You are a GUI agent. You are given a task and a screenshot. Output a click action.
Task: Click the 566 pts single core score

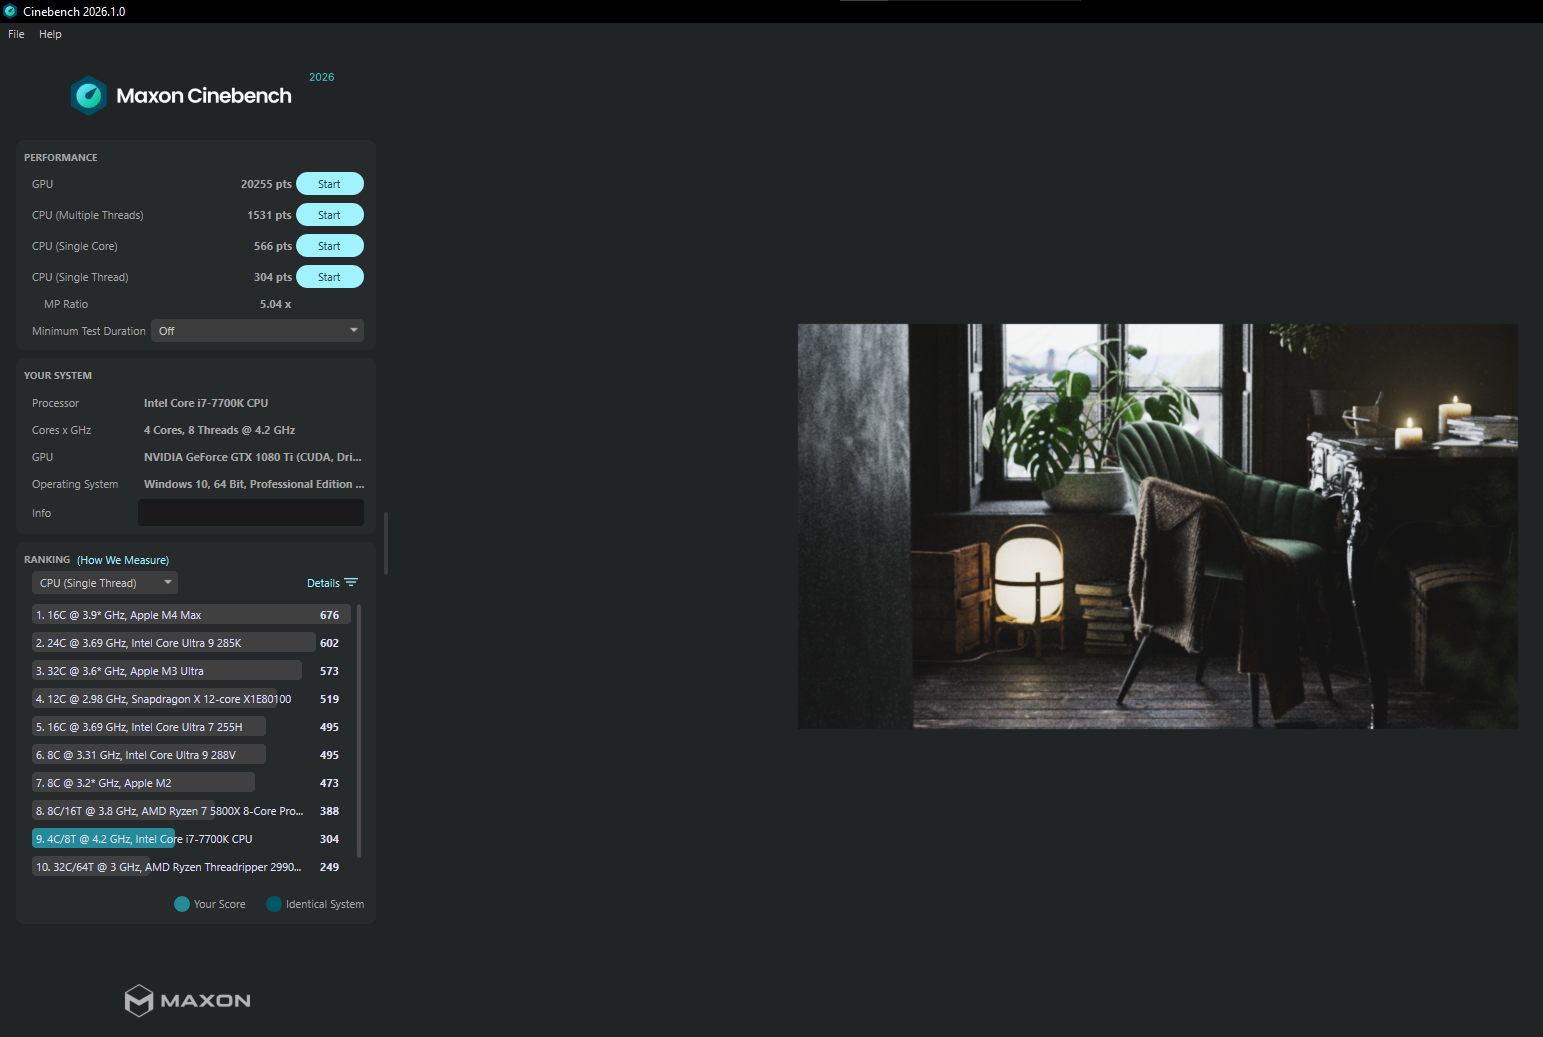tap(273, 246)
